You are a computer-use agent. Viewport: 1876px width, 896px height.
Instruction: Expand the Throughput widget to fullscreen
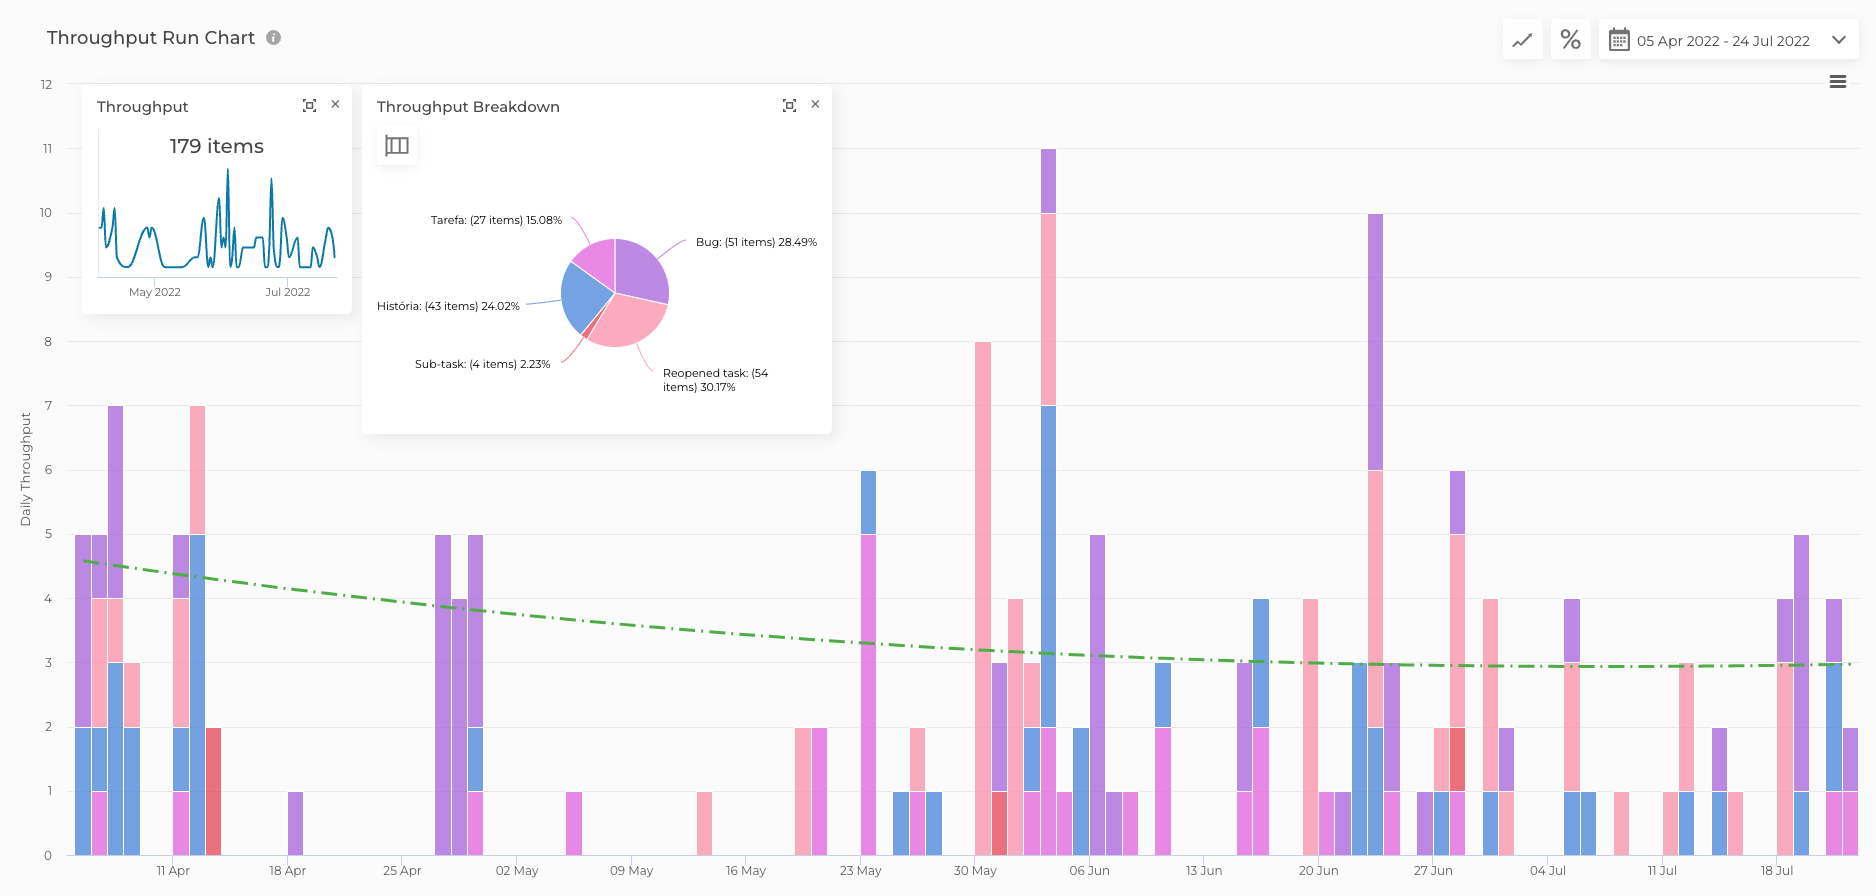click(309, 106)
